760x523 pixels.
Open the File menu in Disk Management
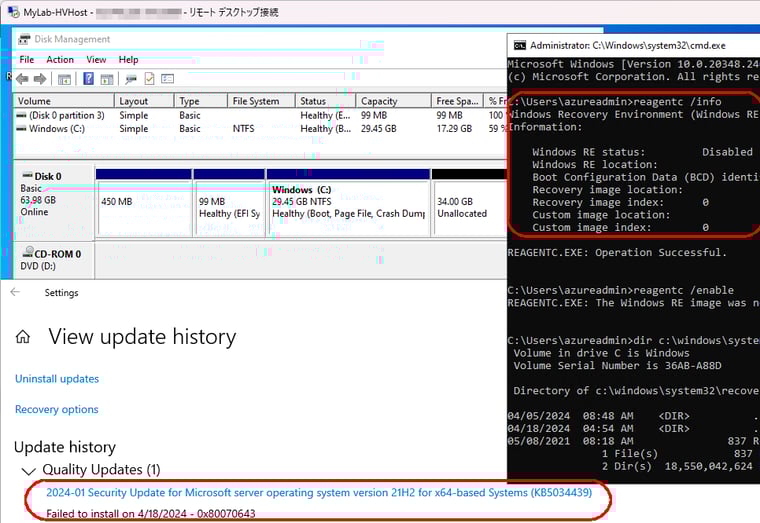[x=27, y=60]
